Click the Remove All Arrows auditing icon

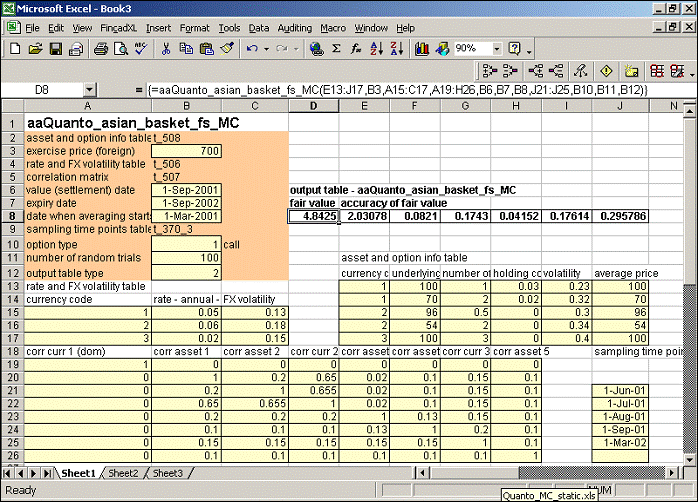pos(580,71)
